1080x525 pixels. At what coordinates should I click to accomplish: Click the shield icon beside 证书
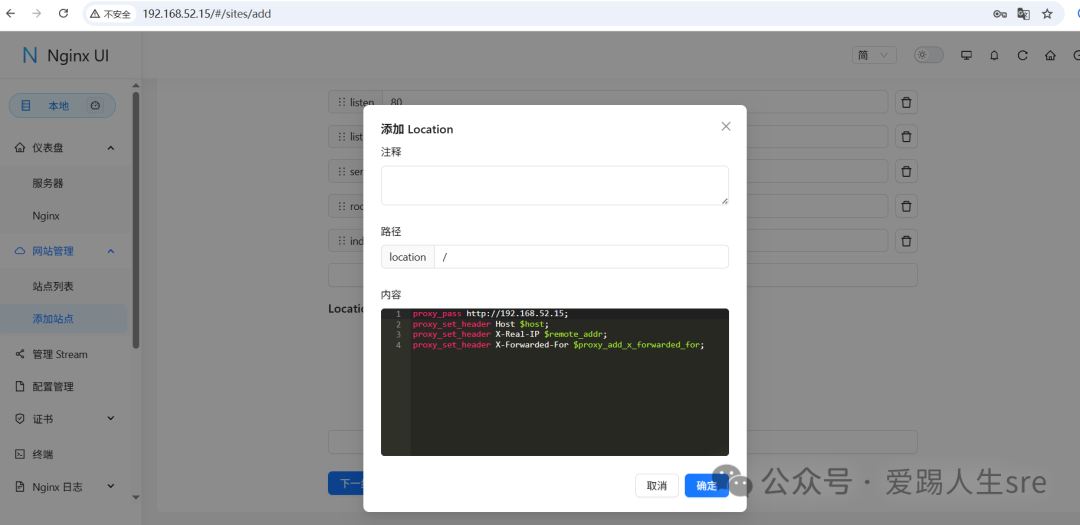tap(19, 419)
